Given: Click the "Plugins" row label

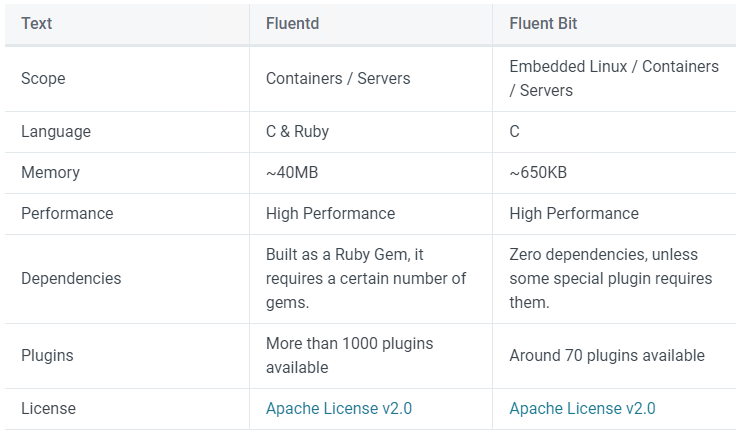Looking at the screenshot, I should 47,355.
